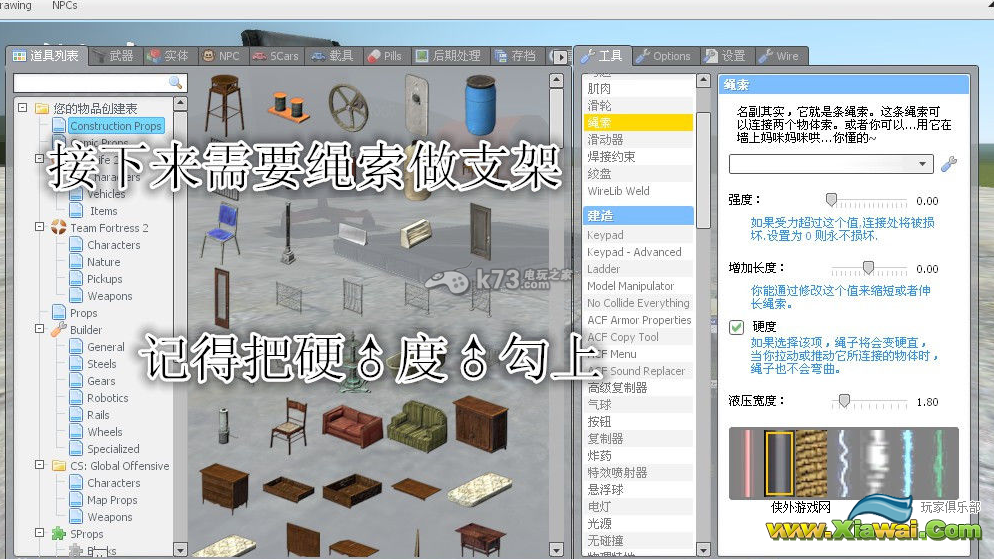Choose the pink cable material swatch

[x=747, y=463]
